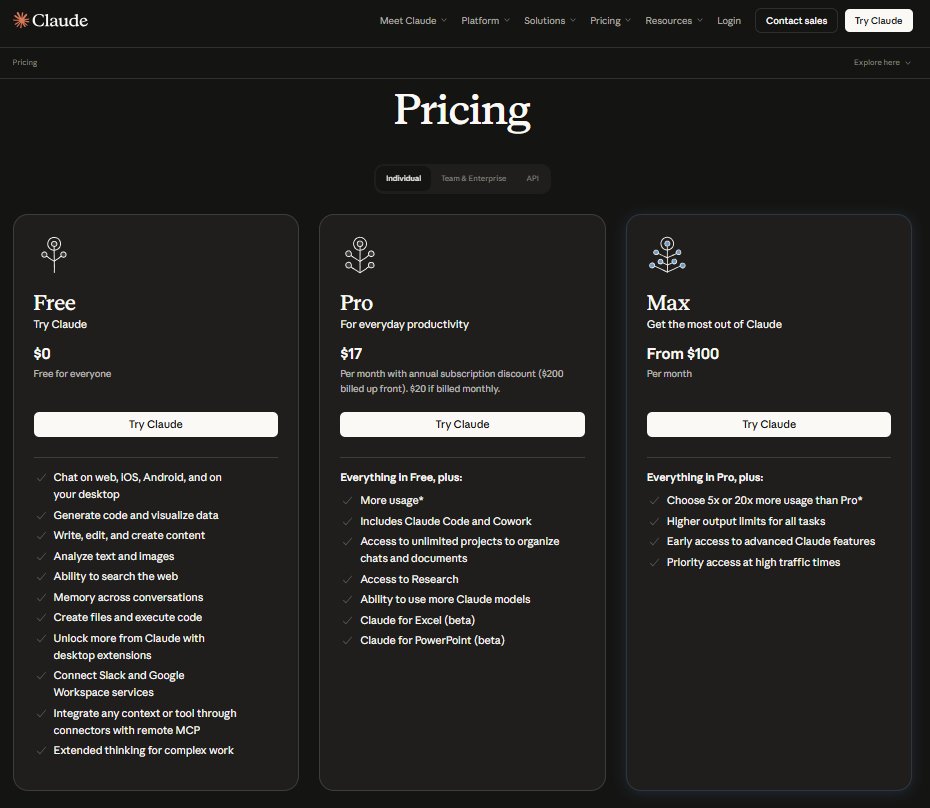Open the Meet Claude dropdown menu
The image size is (930, 808).
coord(413,21)
